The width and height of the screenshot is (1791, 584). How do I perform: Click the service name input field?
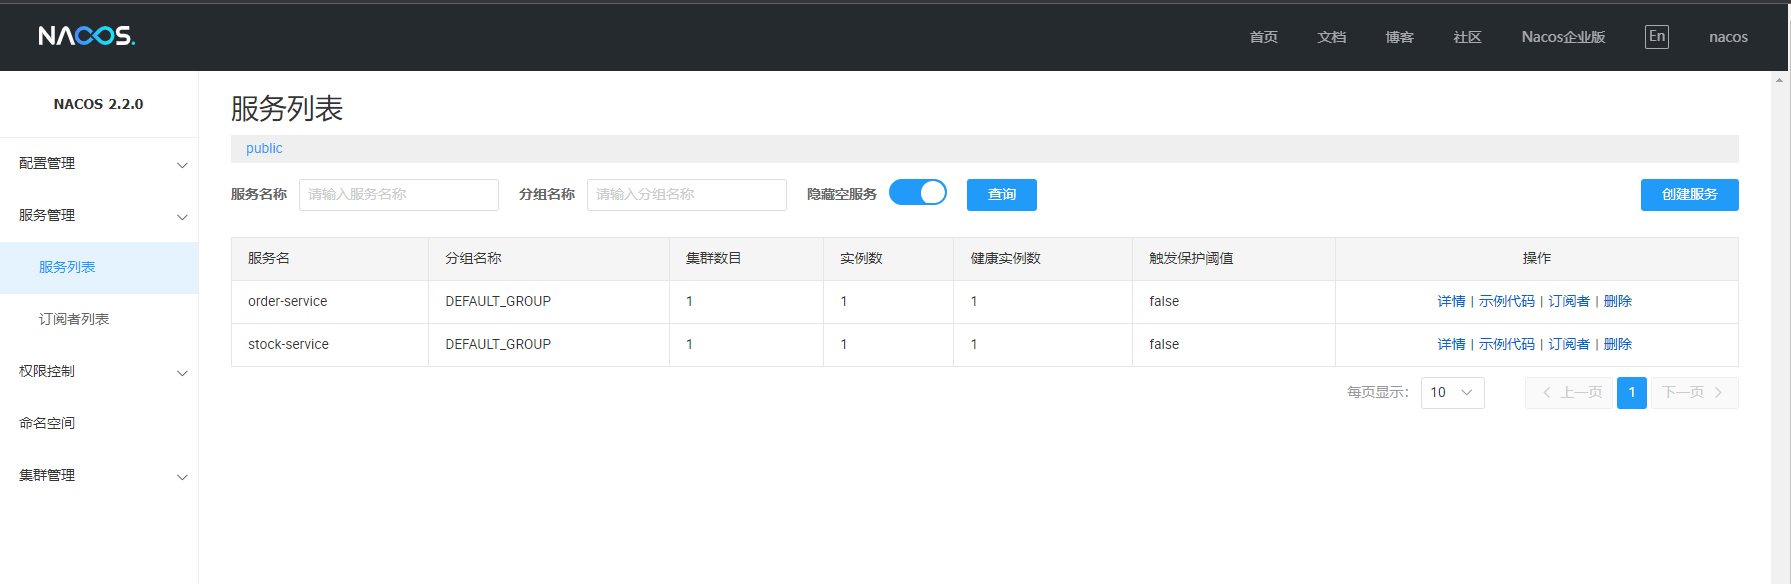(398, 195)
